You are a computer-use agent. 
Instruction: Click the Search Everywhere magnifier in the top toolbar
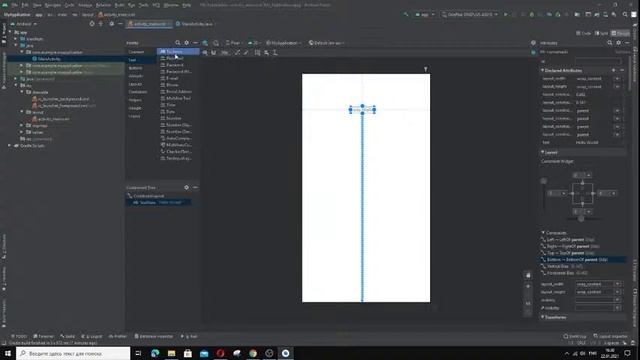pyautogui.click(x=625, y=15)
